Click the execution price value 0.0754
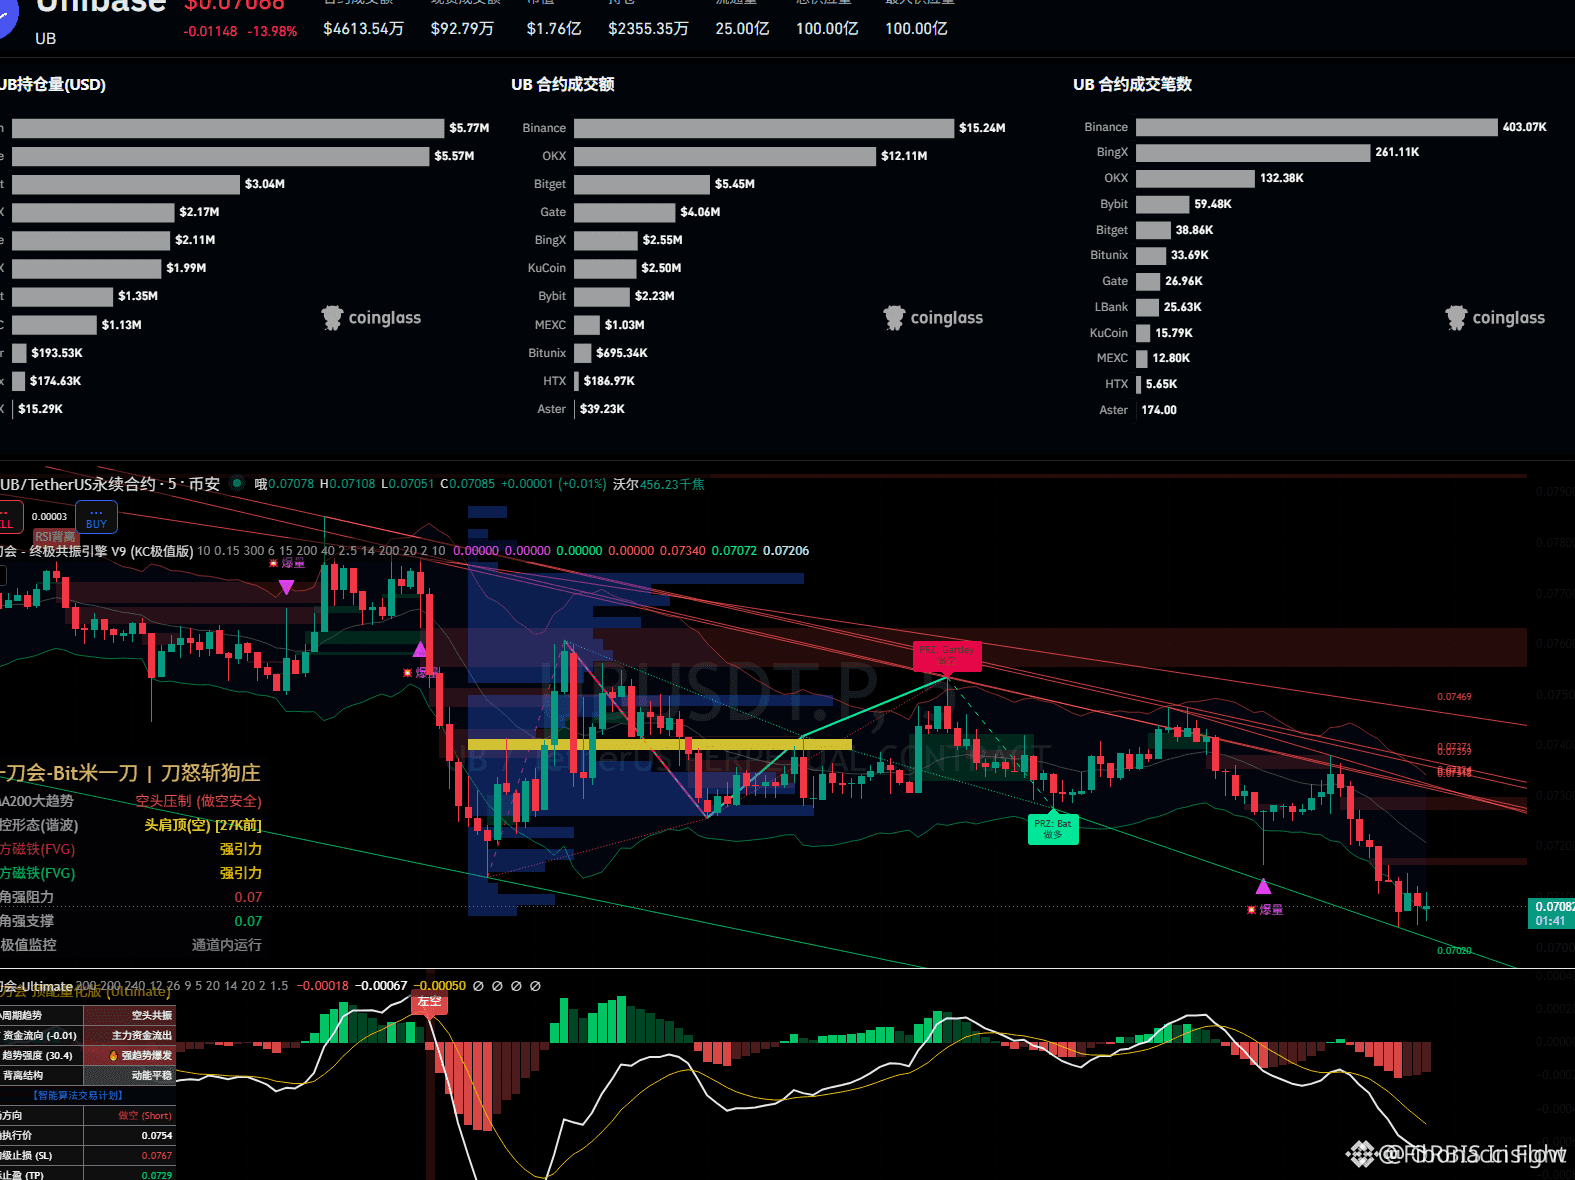Screen dimensions: 1575x1180 (x=157, y=1136)
